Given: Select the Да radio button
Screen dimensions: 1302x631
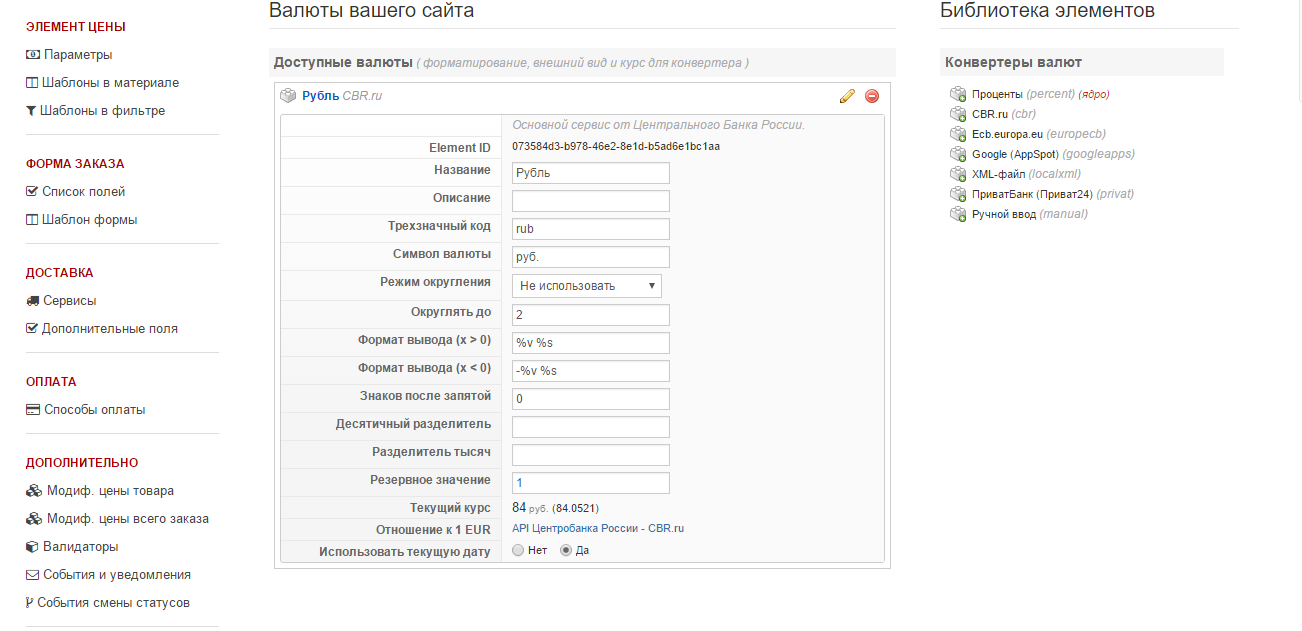Looking at the screenshot, I should click(x=566, y=551).
